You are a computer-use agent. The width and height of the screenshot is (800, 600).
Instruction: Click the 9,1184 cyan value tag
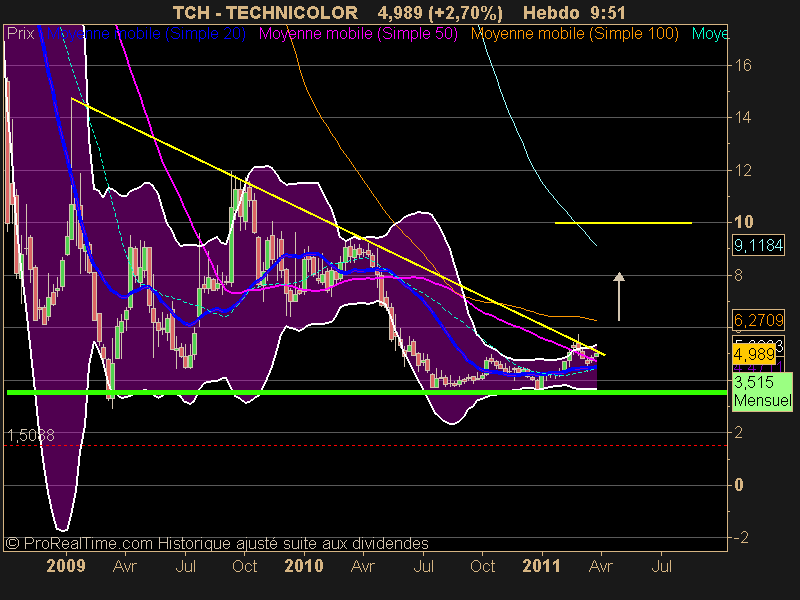(x=758, y=245)
